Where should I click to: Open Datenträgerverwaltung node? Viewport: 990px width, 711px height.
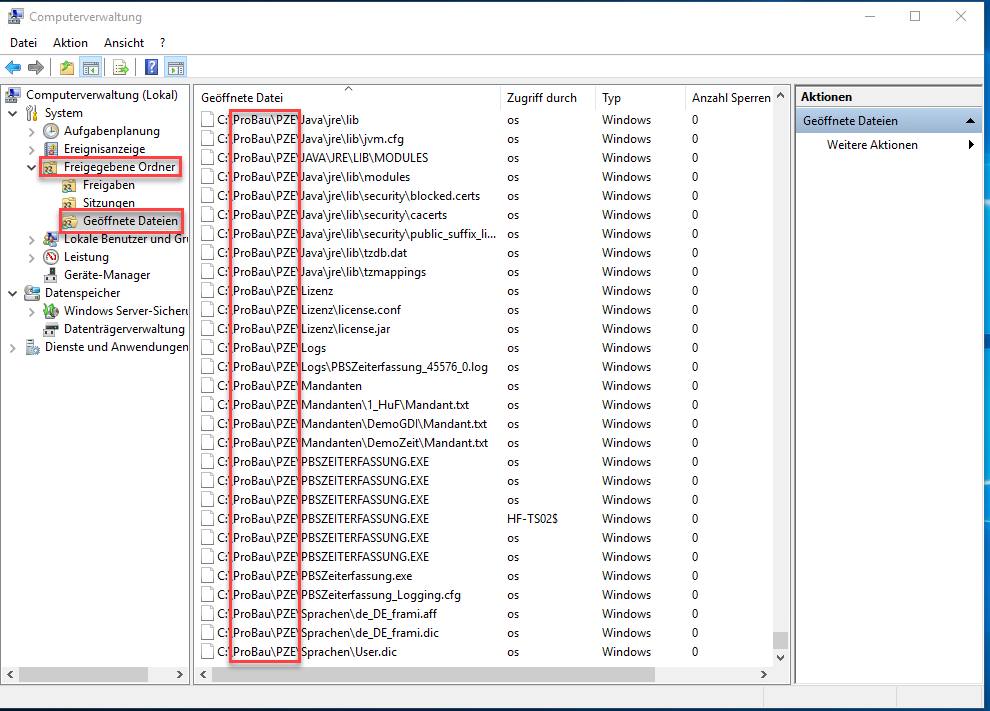[124, 329]
